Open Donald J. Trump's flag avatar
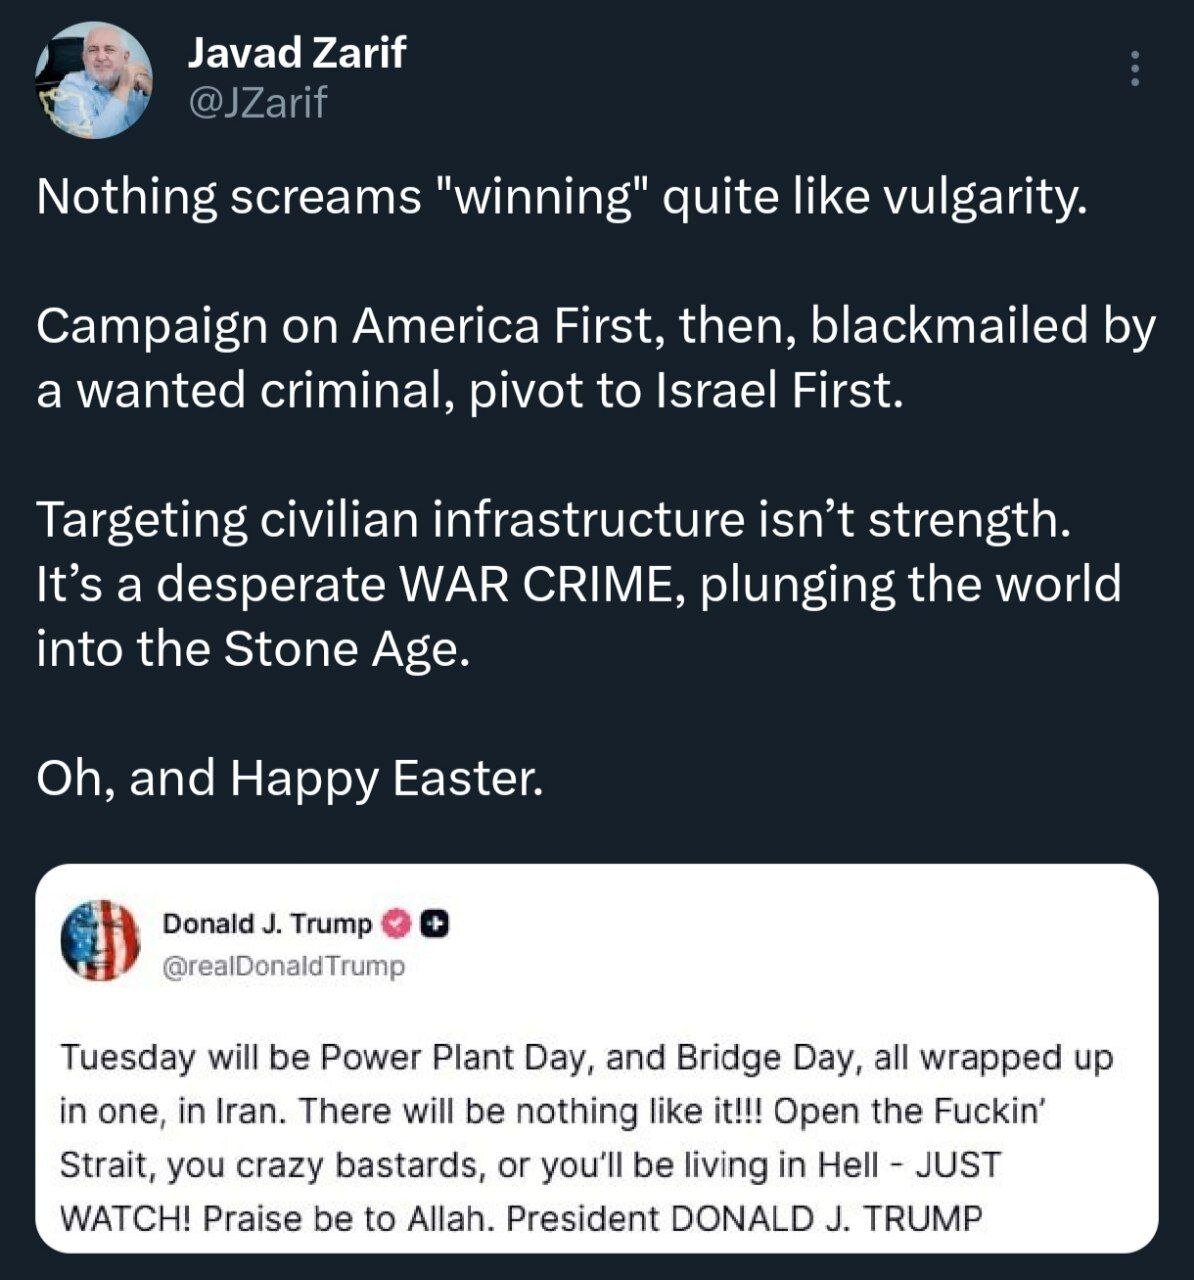 coord(100,941)
